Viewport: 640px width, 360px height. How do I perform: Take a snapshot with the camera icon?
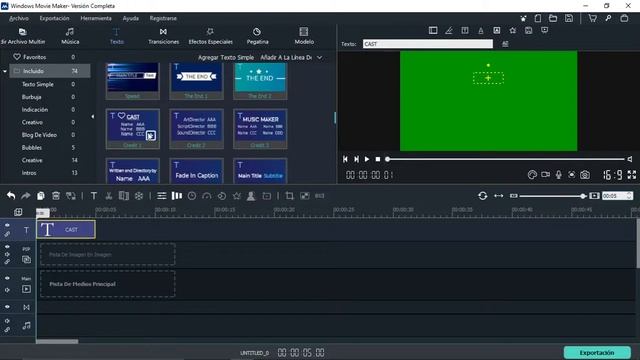tap(585, 175)
